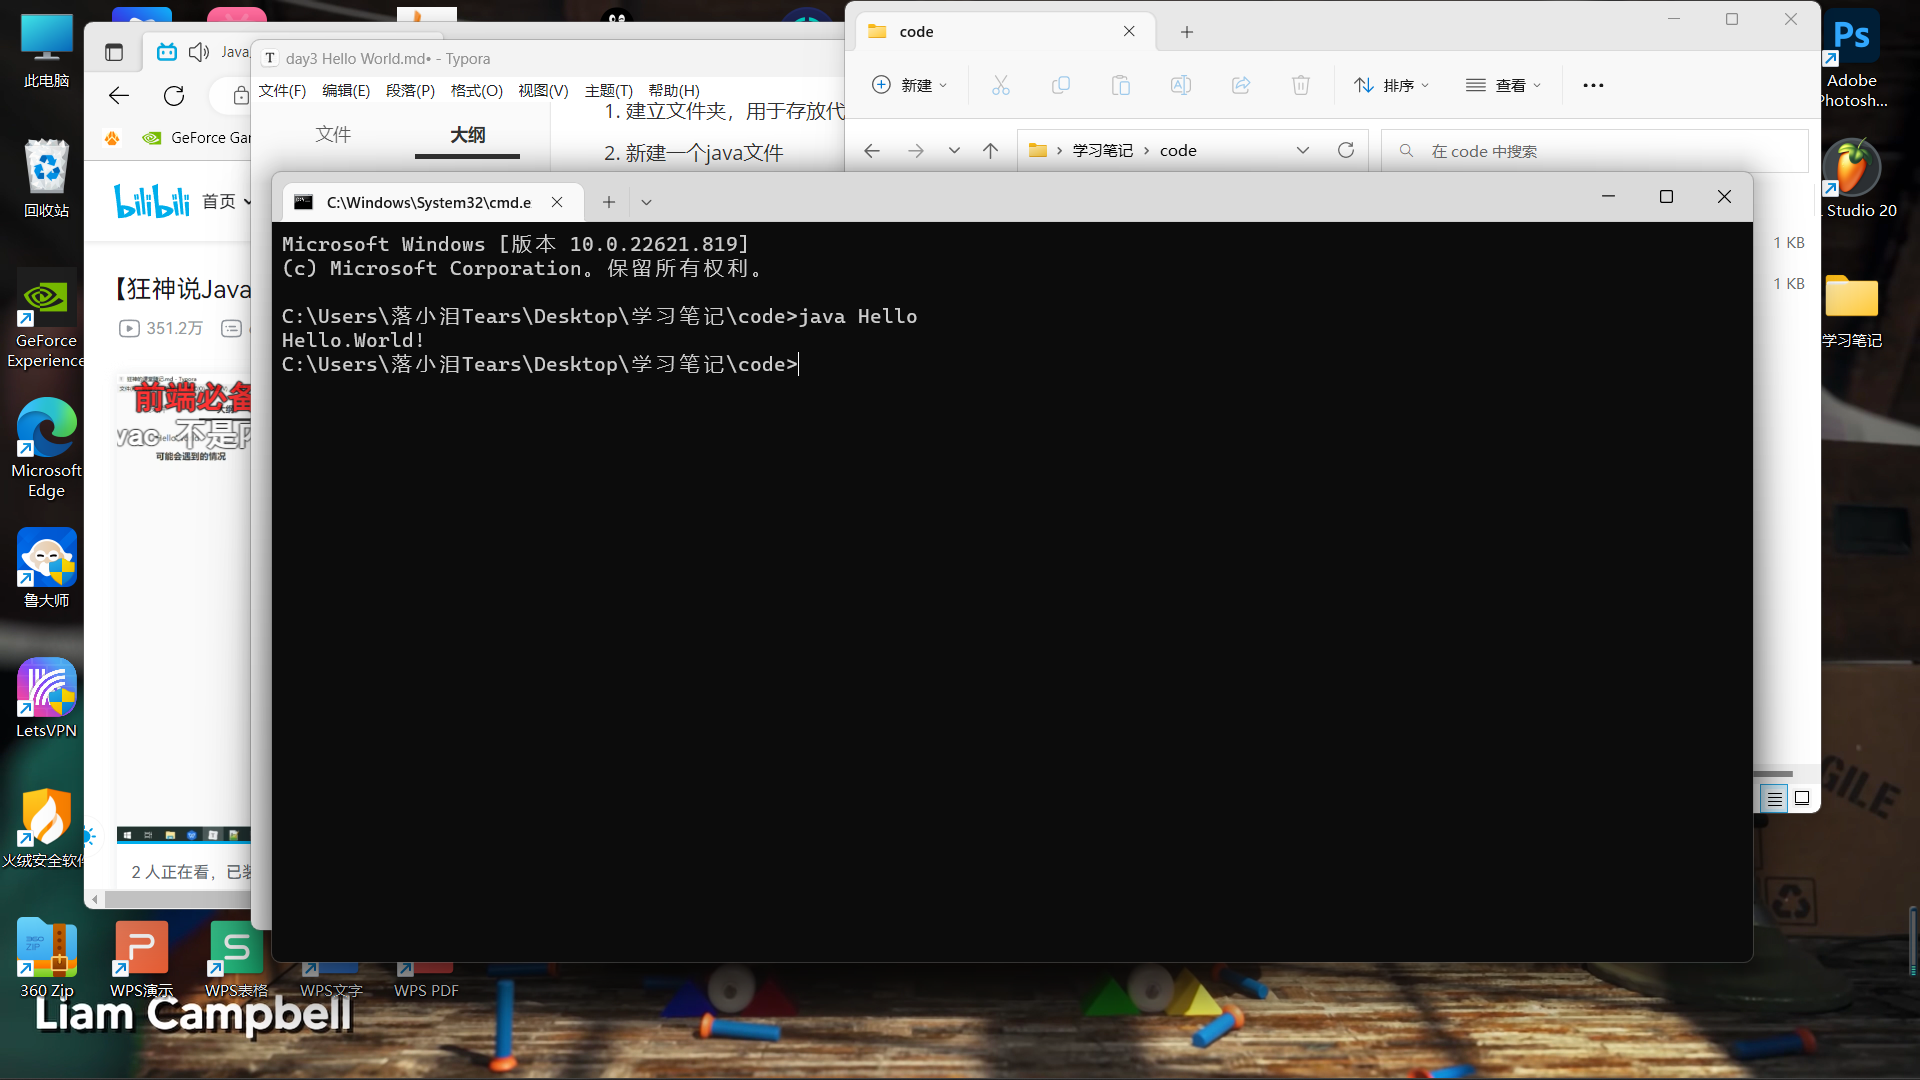Switch to 大纲 outline tab in Typora
Viewport: 1920px width, 1080px height.
coord(467,135)
